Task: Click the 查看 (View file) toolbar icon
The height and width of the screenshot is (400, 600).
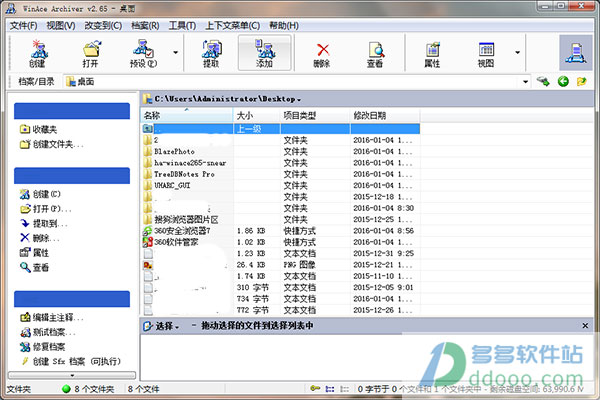Action: (x=375, y=55)
